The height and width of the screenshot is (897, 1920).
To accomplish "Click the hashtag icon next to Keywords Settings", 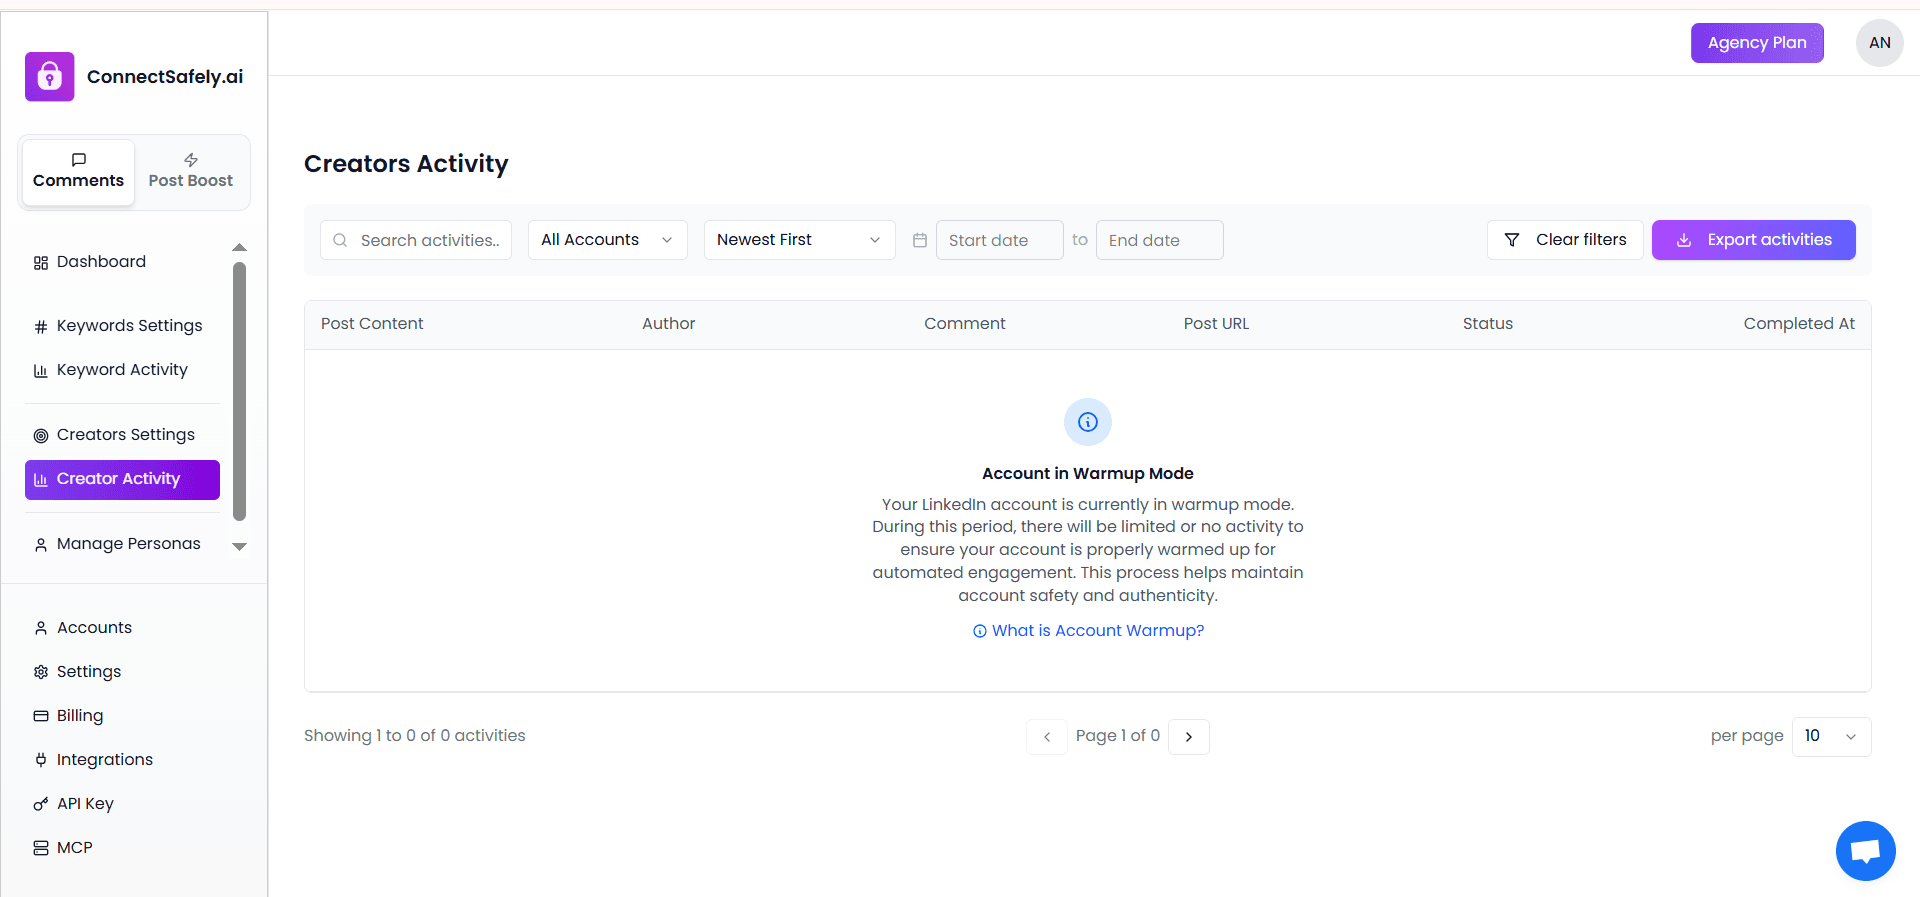I will pos(41,327).
